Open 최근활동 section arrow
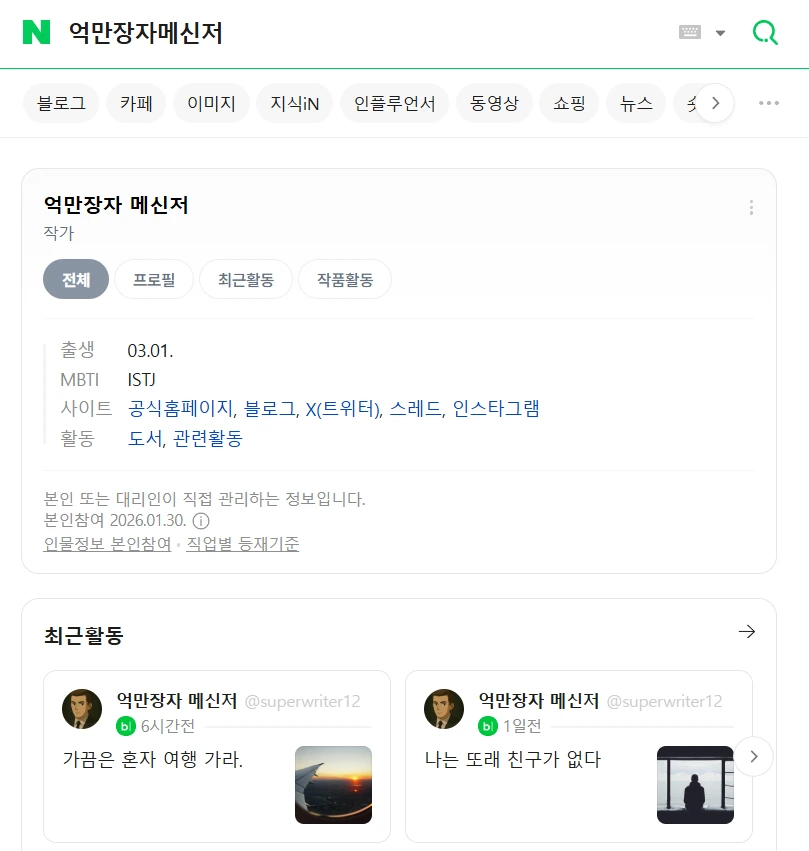This screenshot has height=851, width=809. tap(746, 632)
